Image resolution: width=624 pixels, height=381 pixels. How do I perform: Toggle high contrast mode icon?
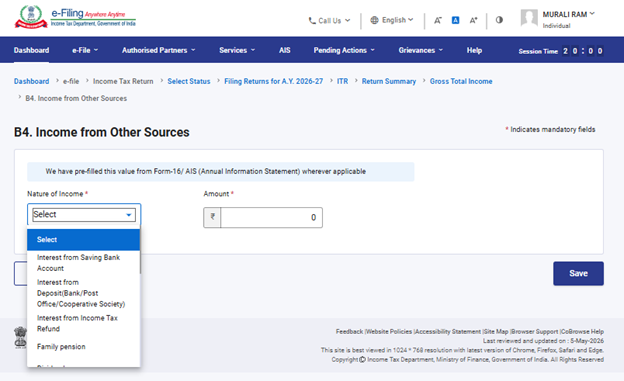tap(499, 20)
